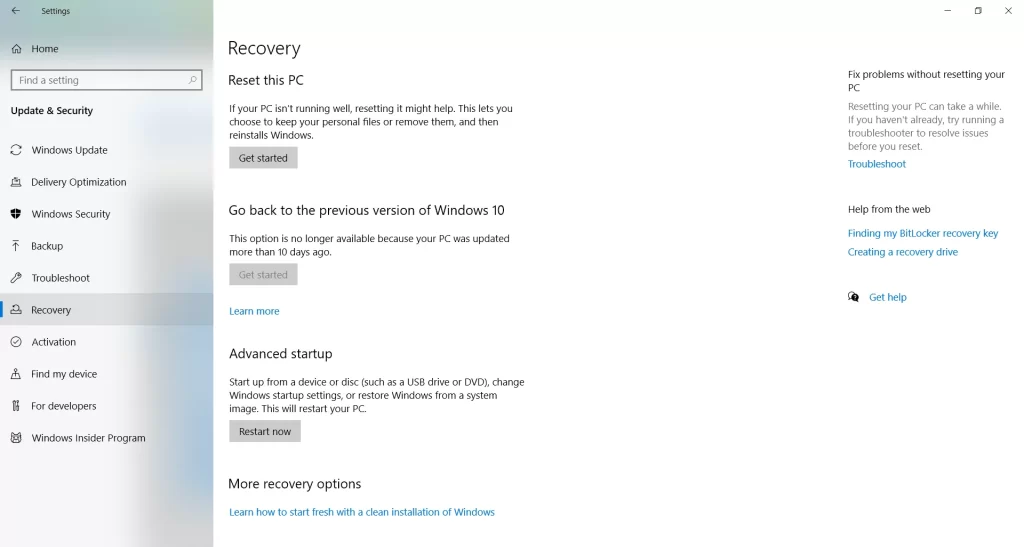Click the Troubleshoot wrench icon in sidebar
1024x547 pixels.
coord(16,277)
